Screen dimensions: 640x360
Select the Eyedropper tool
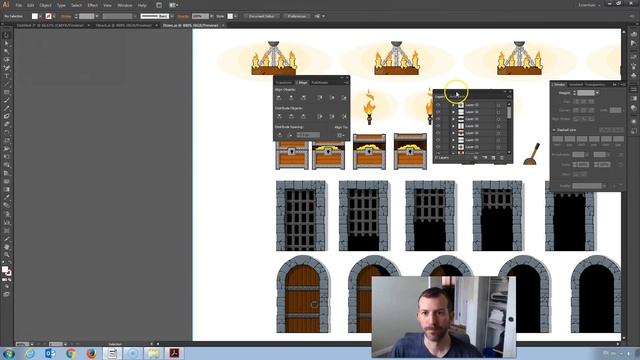tap(6, 198)
